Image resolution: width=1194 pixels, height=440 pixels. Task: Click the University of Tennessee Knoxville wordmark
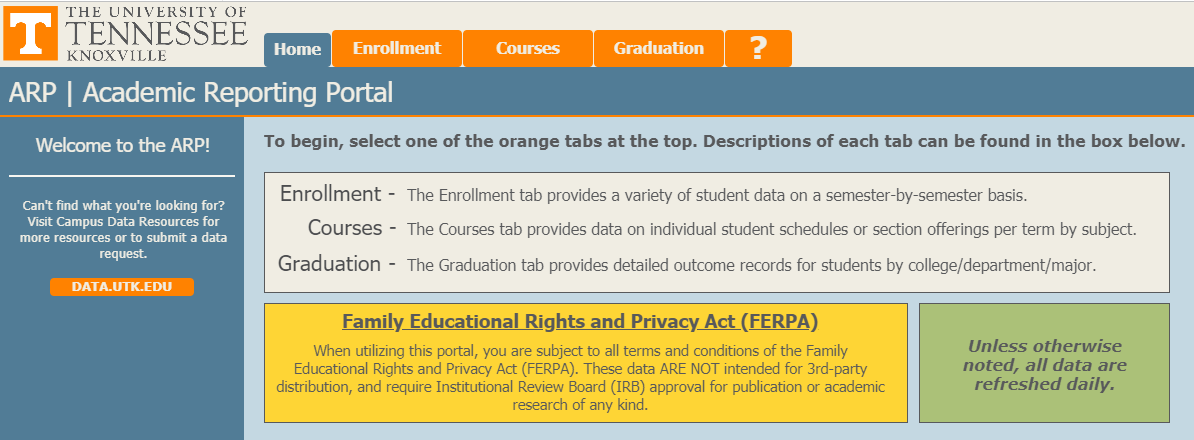tap(157, 33)
